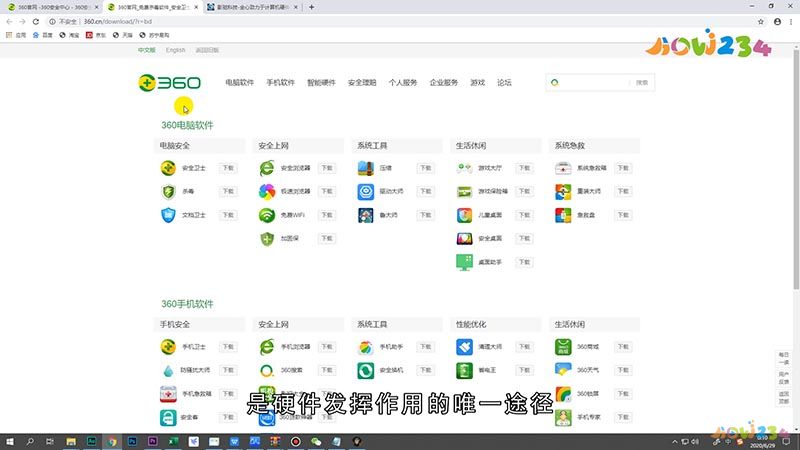Screen dimensions: 800x450
Task: Click the 桌面助手 green monitor icon
Action: coord(464,262)
